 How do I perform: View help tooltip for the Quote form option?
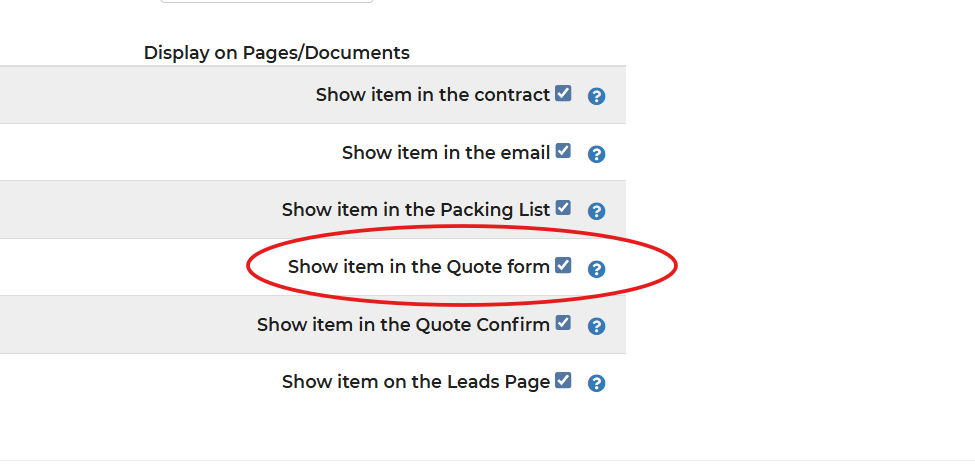596,269
